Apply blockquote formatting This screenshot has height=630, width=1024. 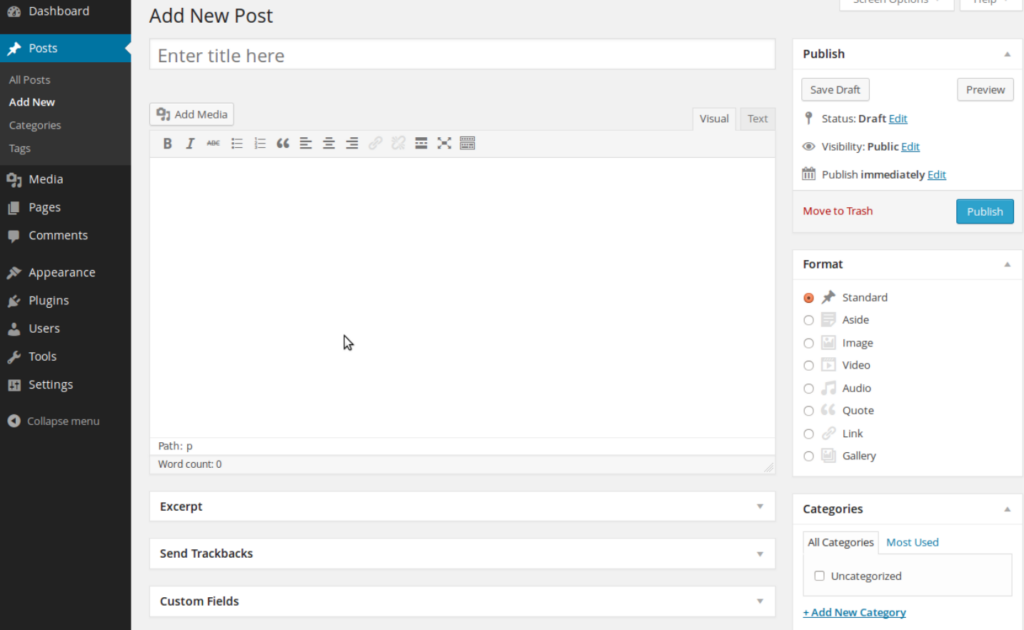click(x=283, y=144)
